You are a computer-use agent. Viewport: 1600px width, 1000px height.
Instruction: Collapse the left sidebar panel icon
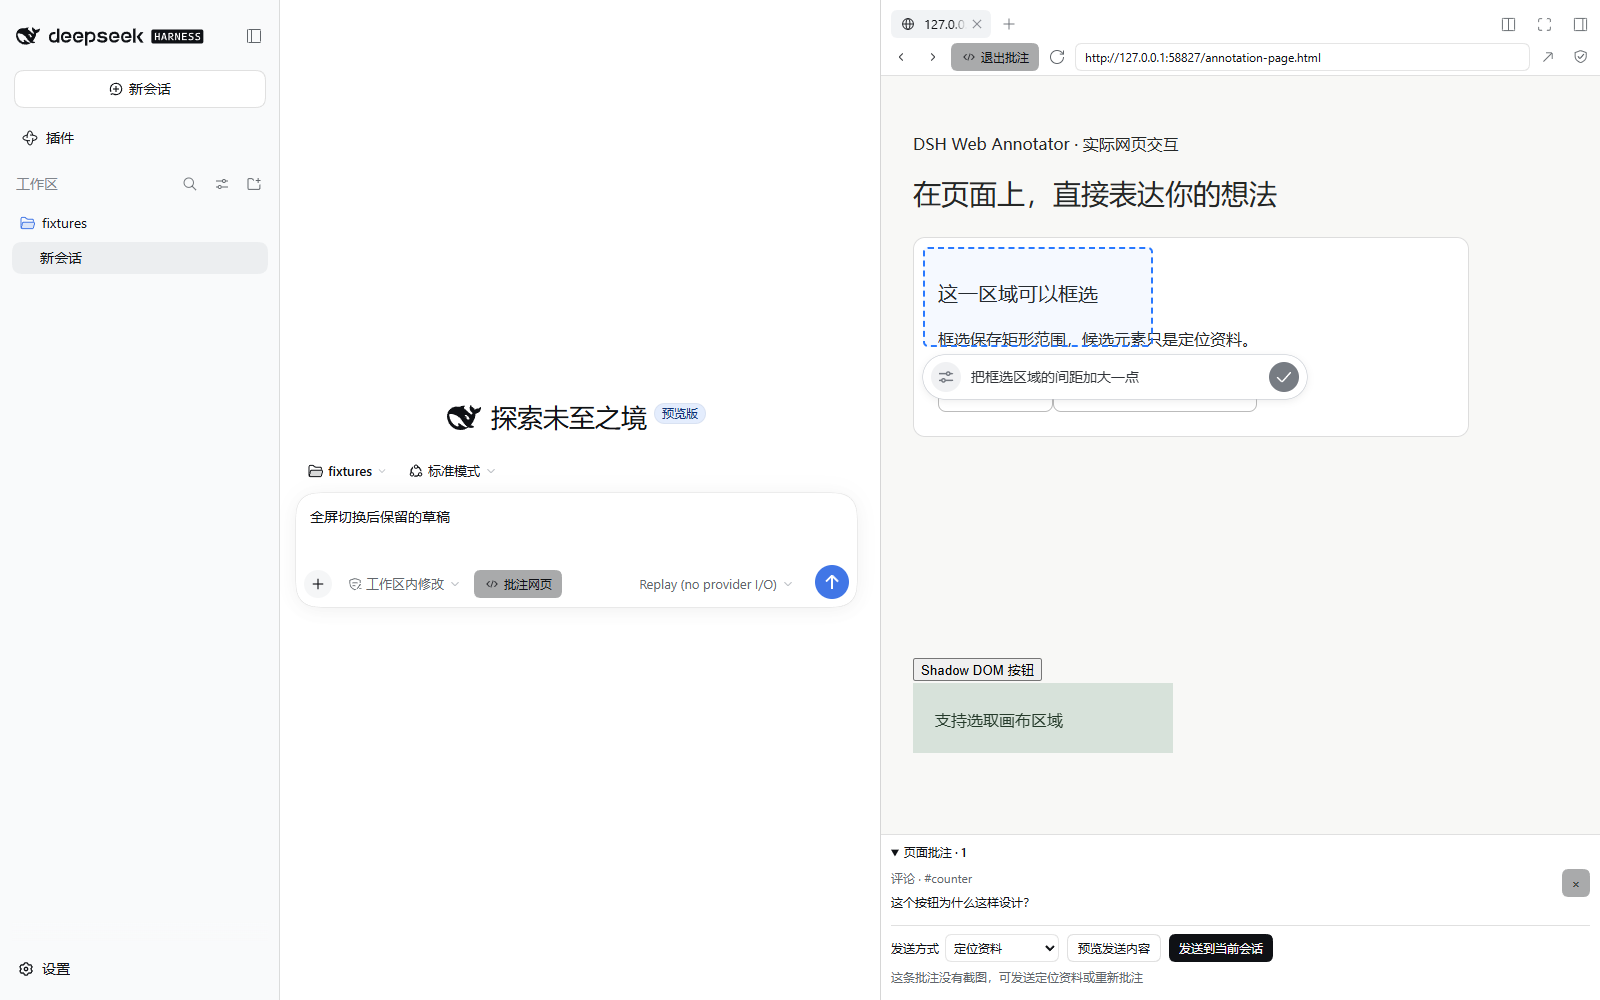(x=254, y=36)
